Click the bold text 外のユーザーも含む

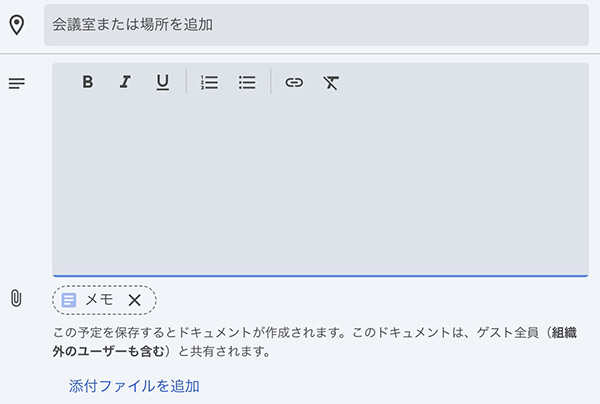[x=109, y=351]
